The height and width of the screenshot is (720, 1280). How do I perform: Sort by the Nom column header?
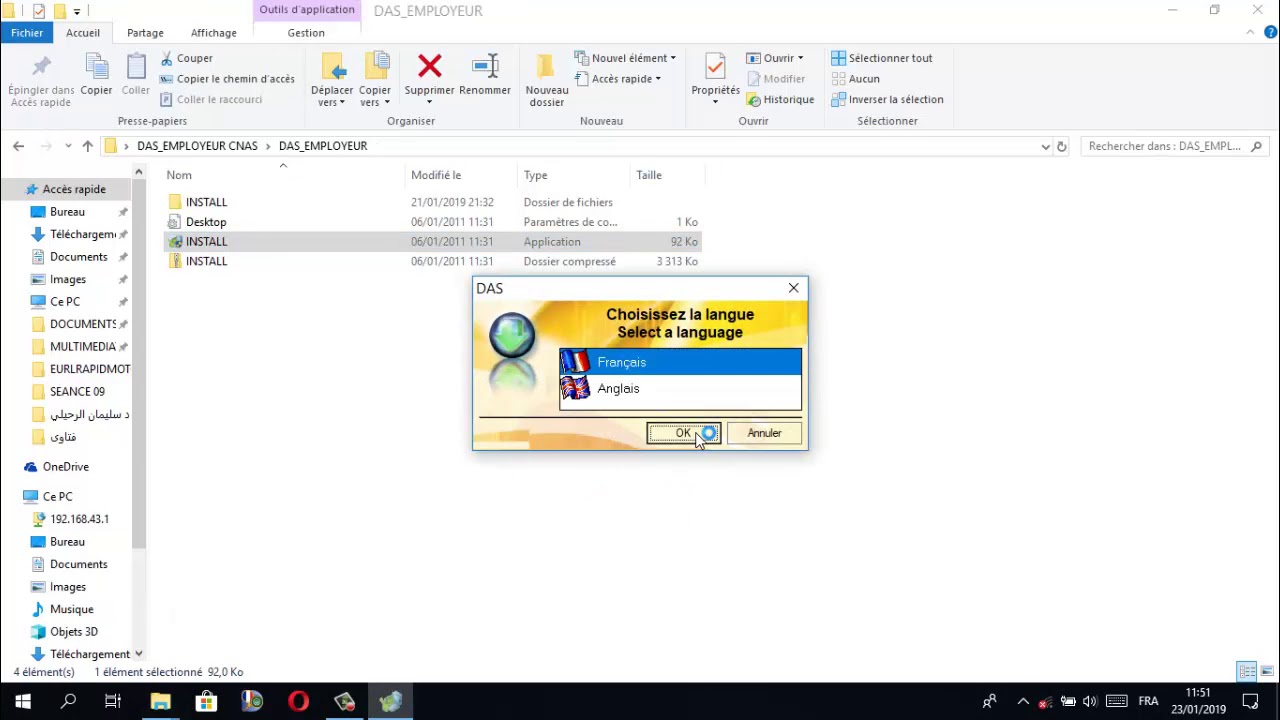pyautogui.click(x=285, y=175)
